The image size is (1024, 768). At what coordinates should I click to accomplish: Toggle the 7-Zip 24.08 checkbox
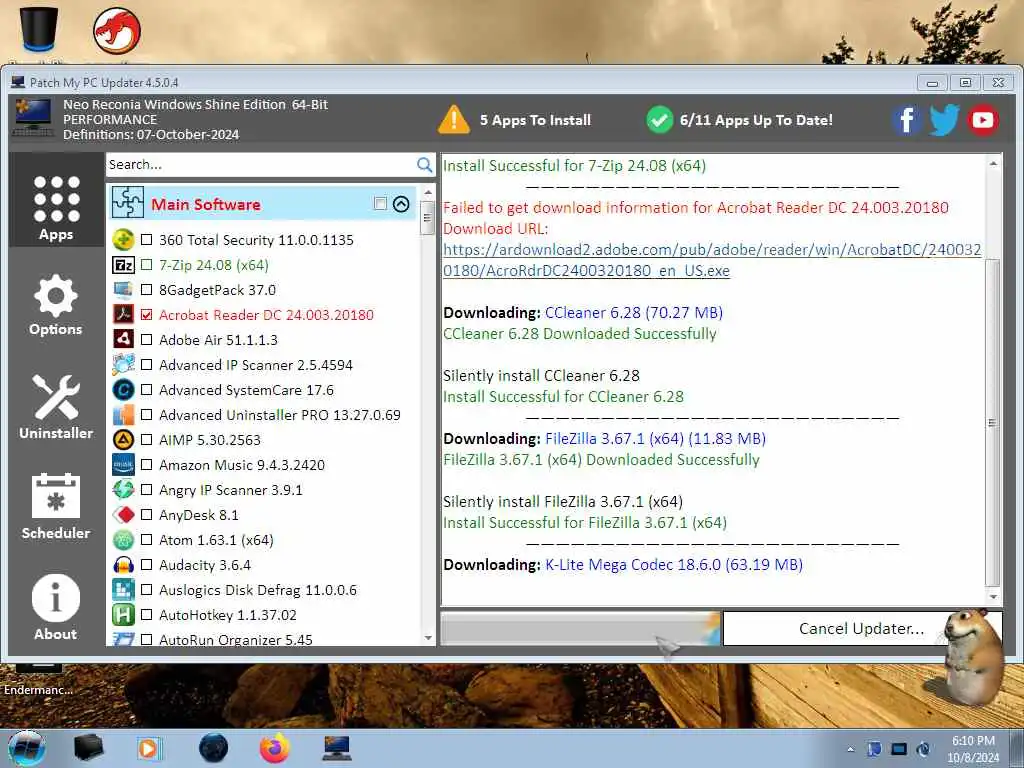click(147, 265)
